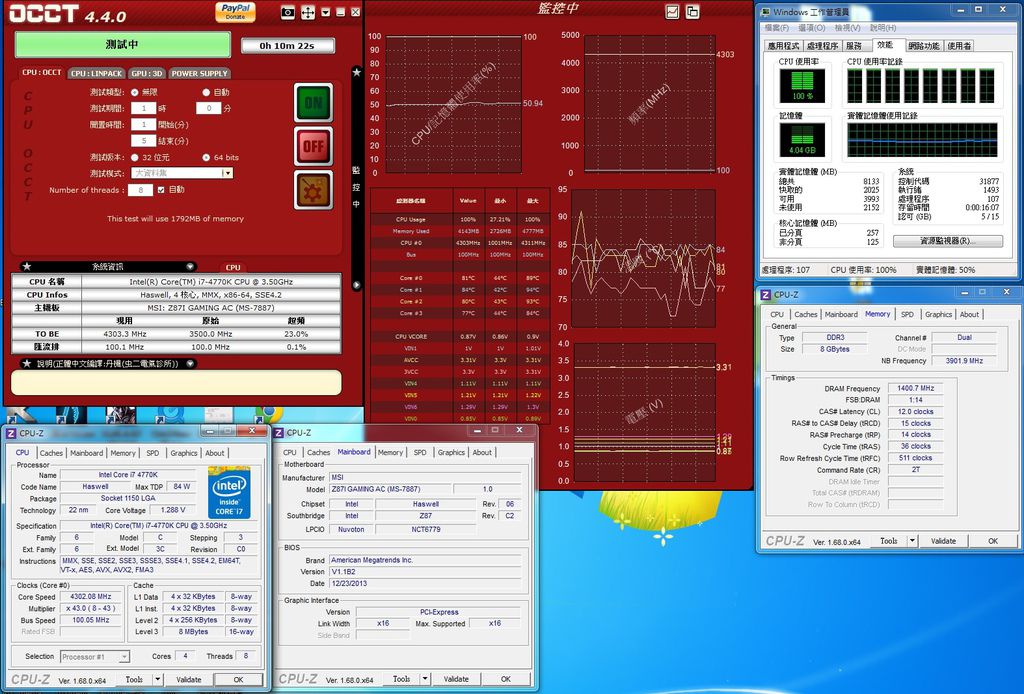Open the 處理程序 tab in Task Manager
1024x694 pixels.
click(x=822, y=46)
